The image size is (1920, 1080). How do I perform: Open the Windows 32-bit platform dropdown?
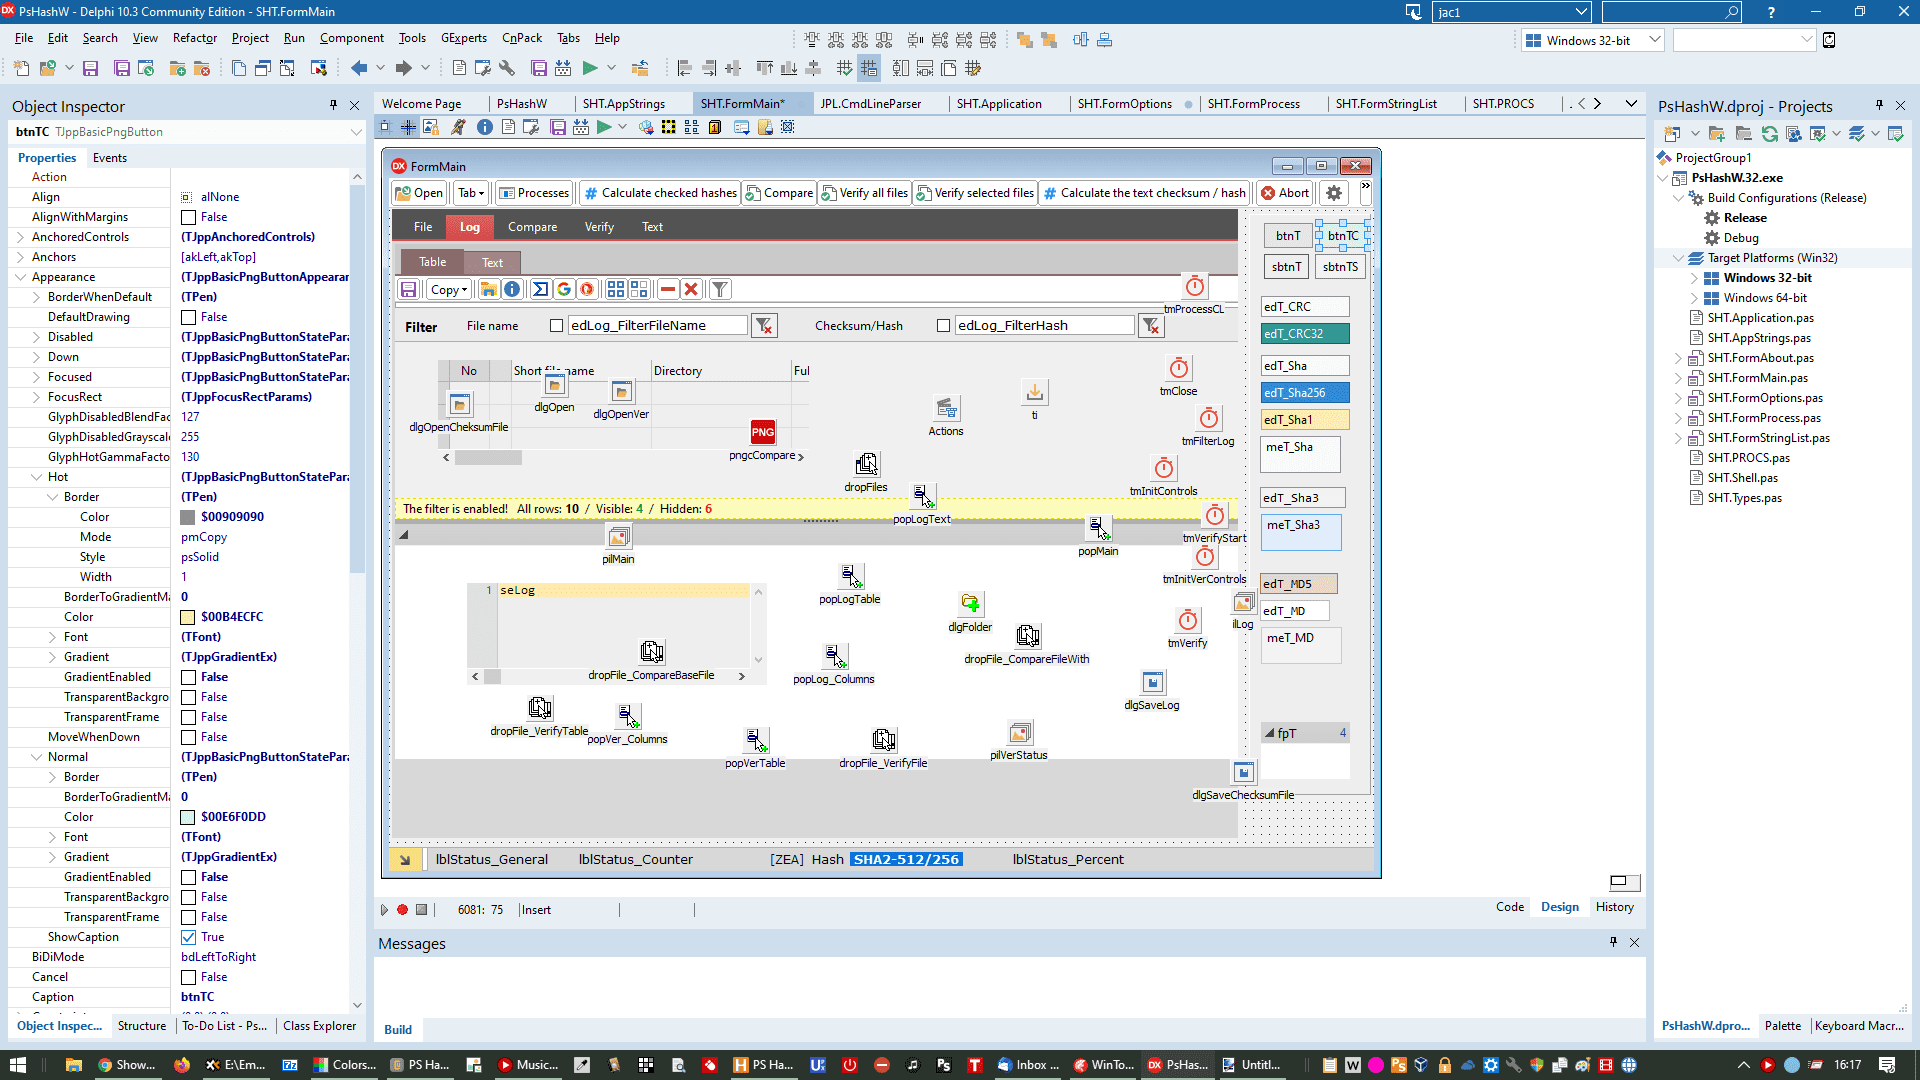[x=1654, y=40]
